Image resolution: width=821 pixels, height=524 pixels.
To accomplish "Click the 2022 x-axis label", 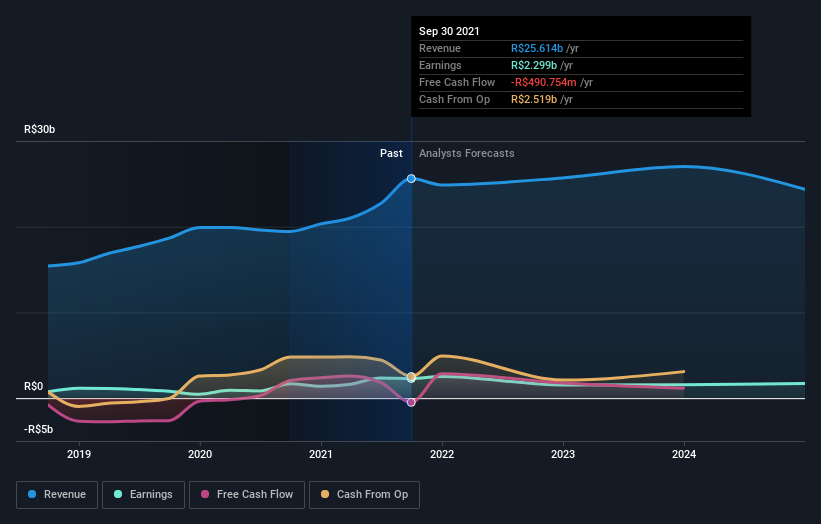I will click(x=442, y=454).
